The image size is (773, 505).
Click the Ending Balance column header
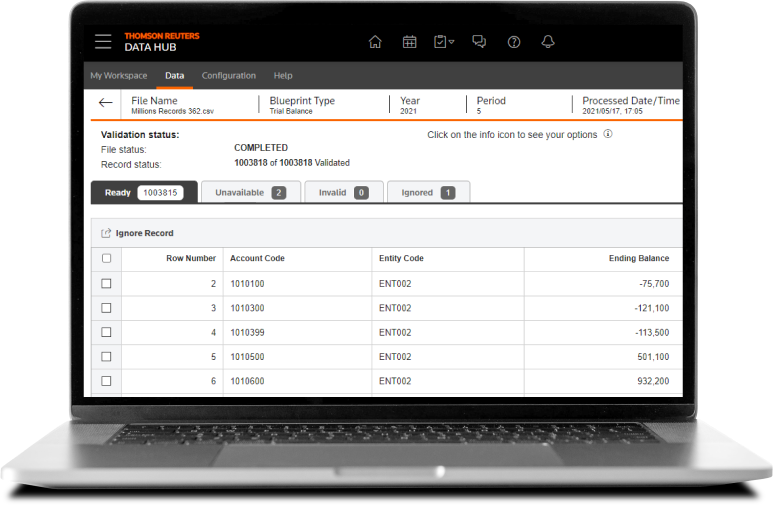(x=638, y=258)
